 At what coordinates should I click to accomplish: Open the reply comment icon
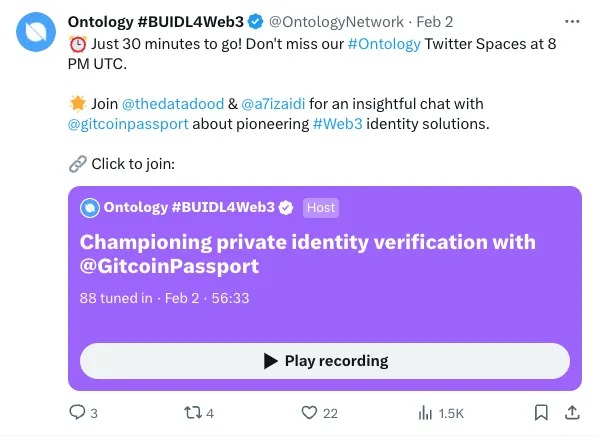click(77, 412)
